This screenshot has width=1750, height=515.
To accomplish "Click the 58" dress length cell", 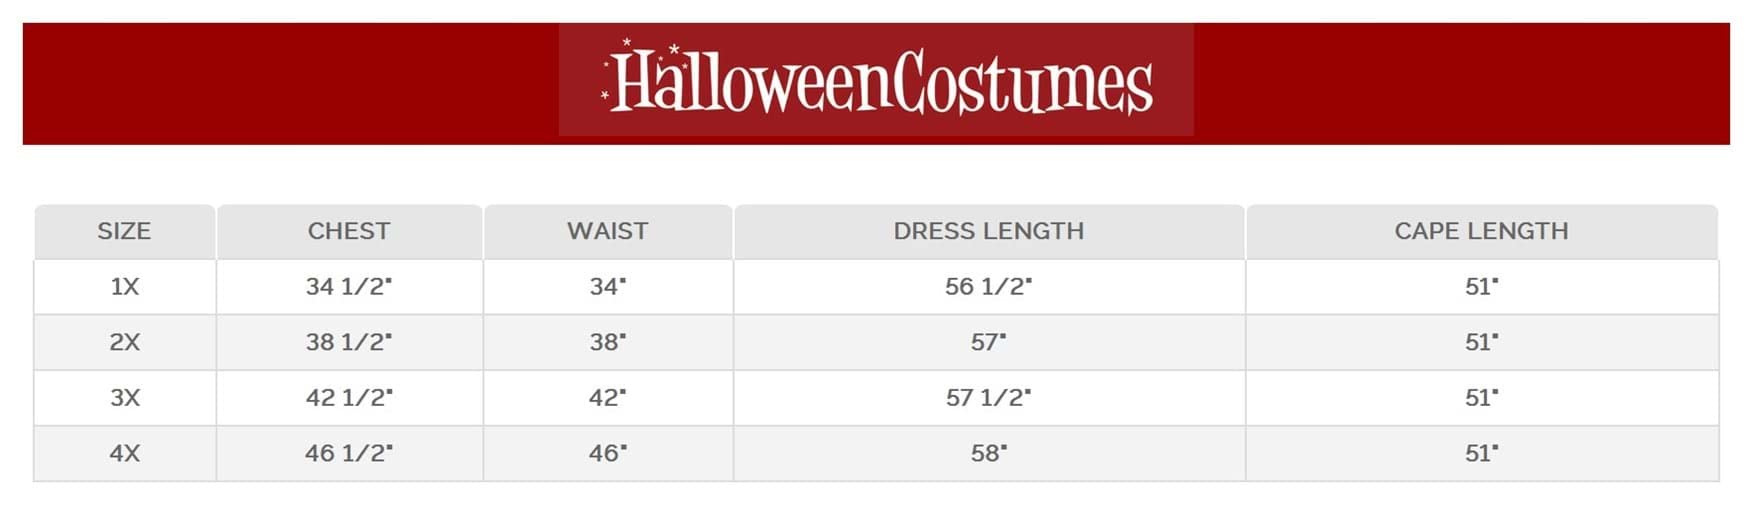I will click(x=988, y=453).
